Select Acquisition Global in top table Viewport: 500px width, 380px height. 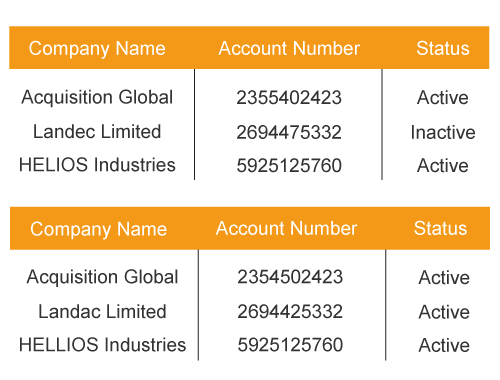click(x=97, y=98)
